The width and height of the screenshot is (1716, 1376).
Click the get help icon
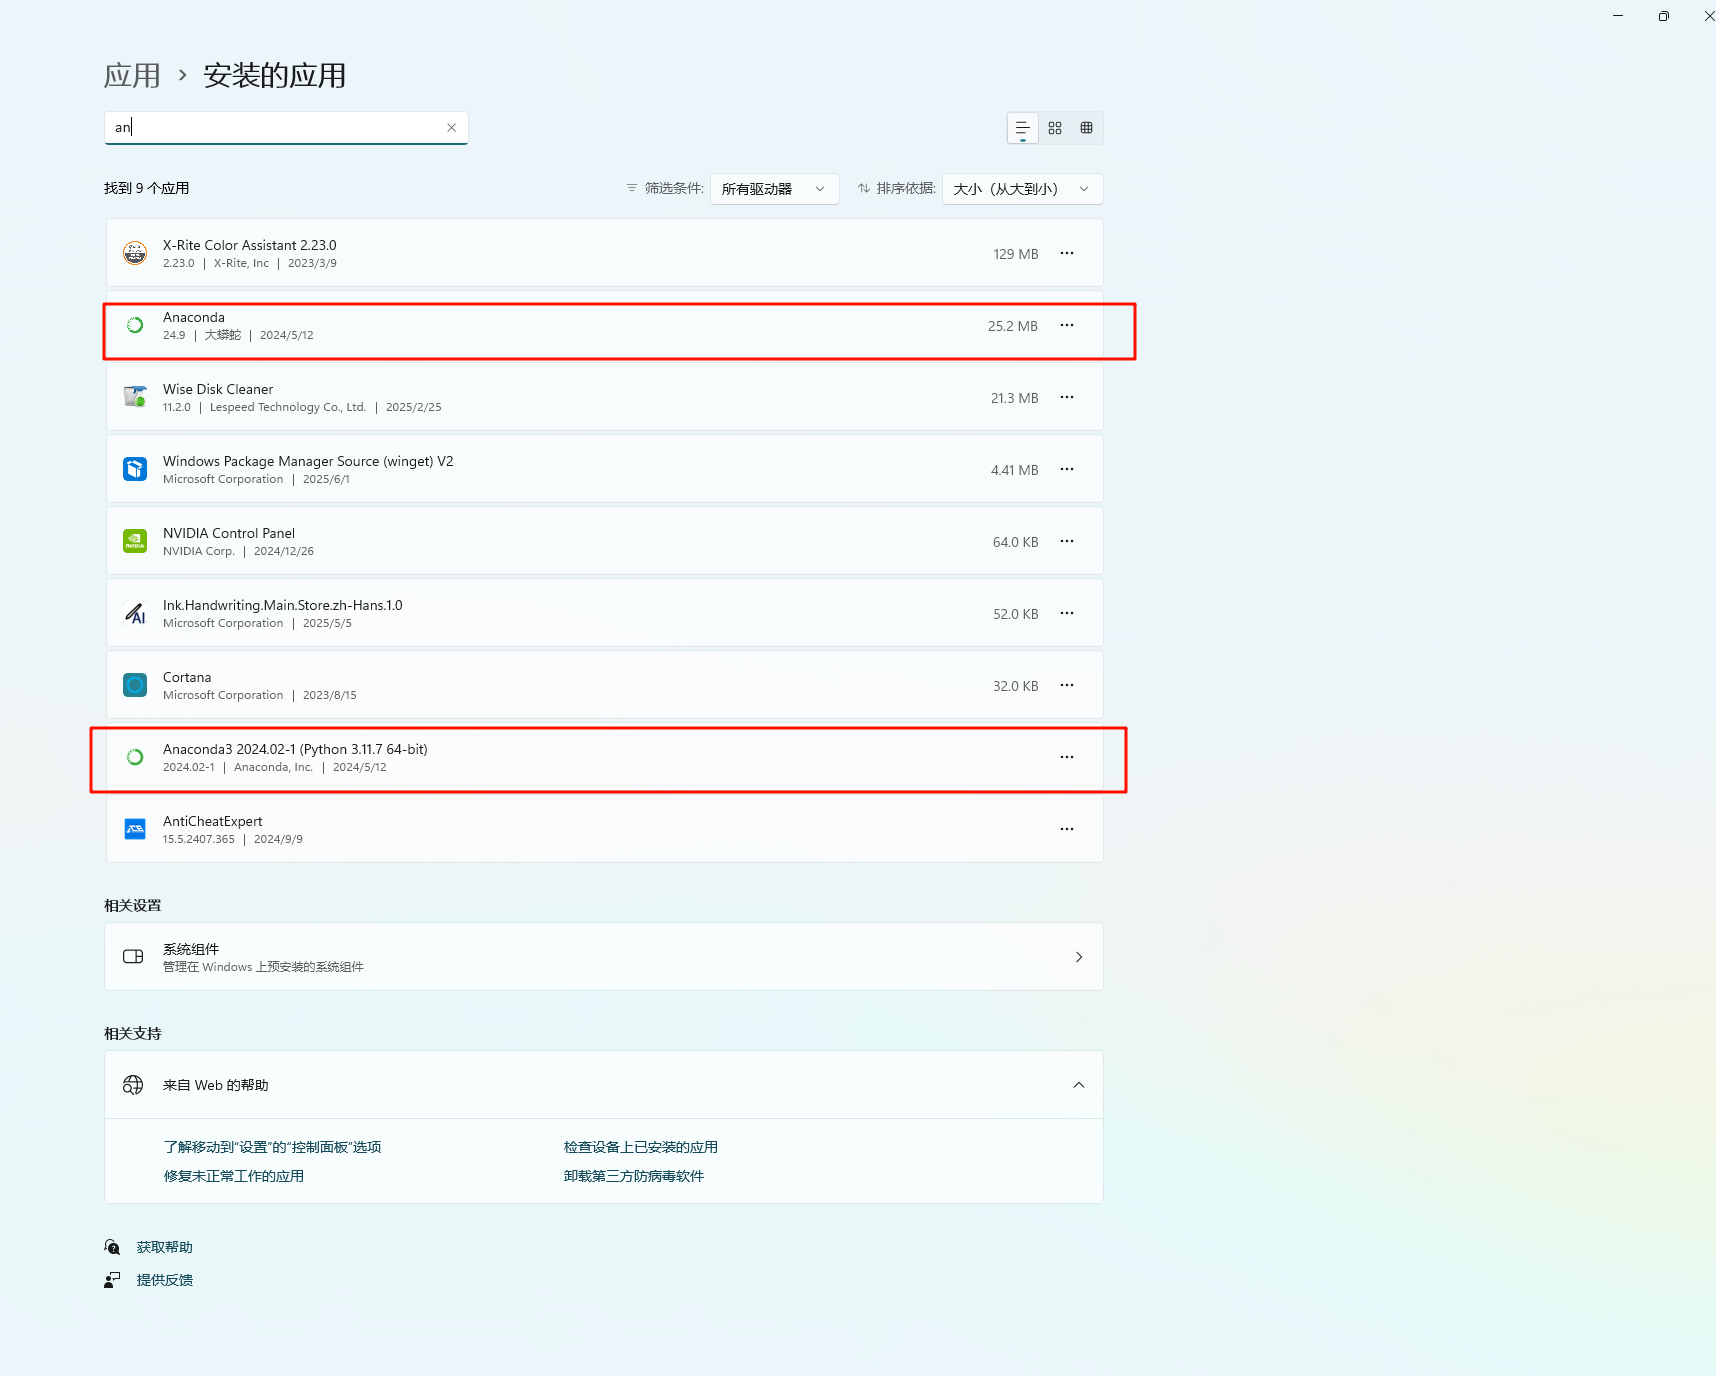coord(112,1247)
